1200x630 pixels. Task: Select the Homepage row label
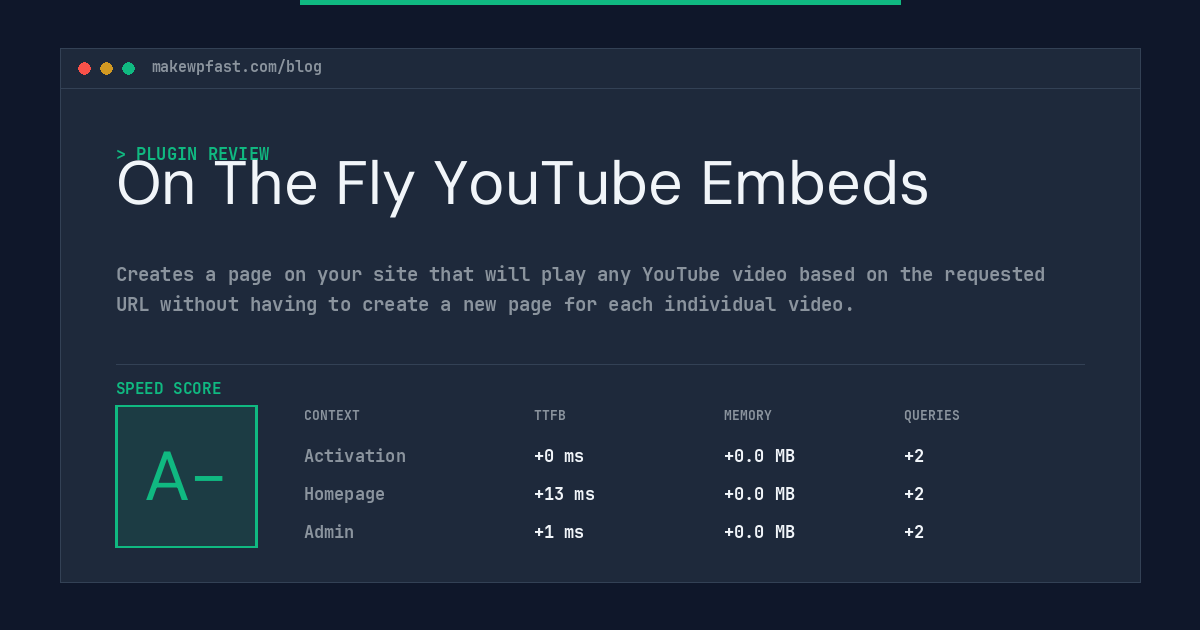(x=344, y=494)
